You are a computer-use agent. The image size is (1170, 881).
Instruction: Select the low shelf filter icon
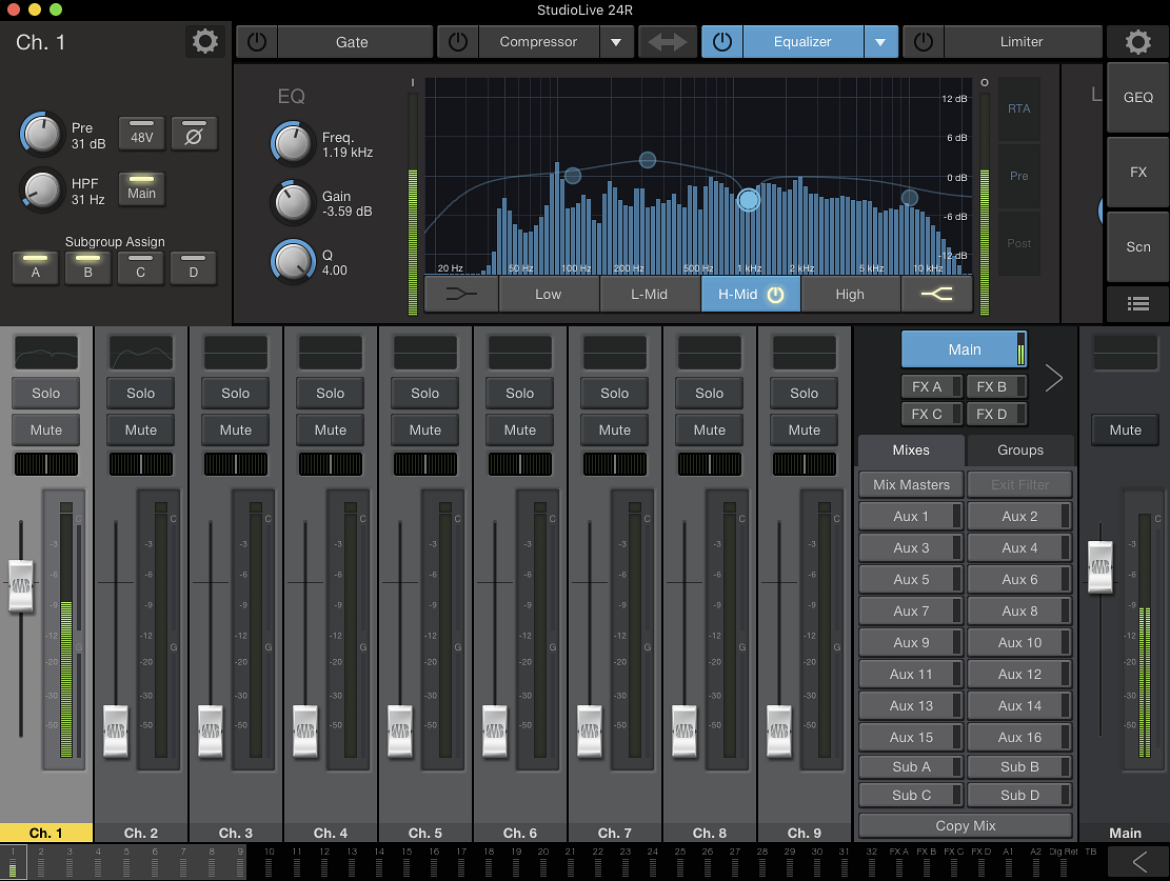click(461, 294)
